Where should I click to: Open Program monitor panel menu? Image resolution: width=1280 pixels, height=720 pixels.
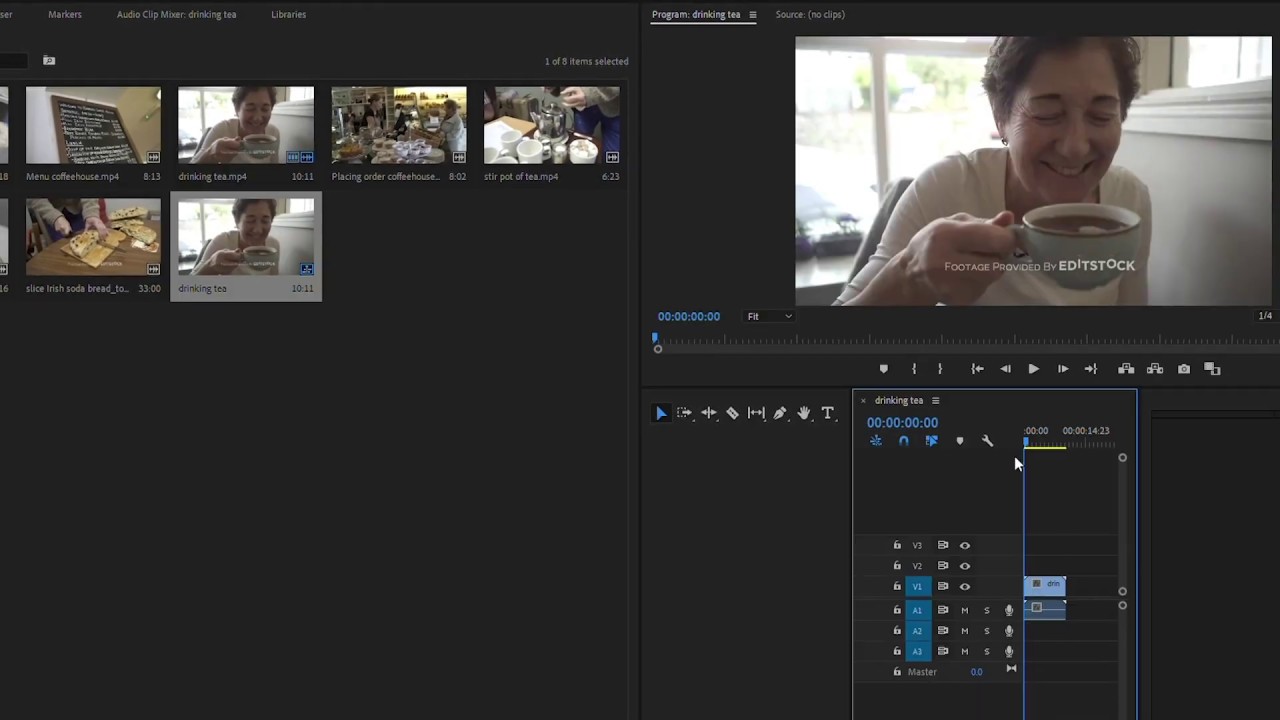pos(753,15)
